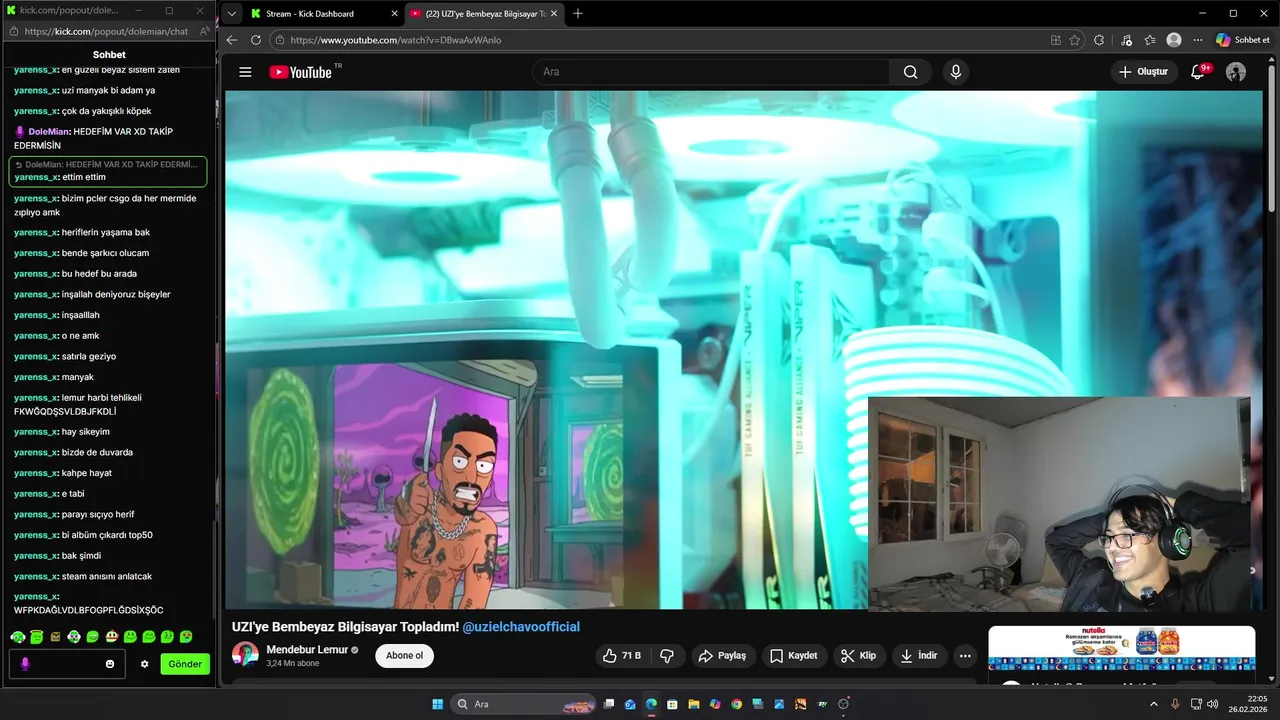The width and height of the screenshot is (1280, 720).
Task: Start voice search with the microphone icon
Action: 956,72
